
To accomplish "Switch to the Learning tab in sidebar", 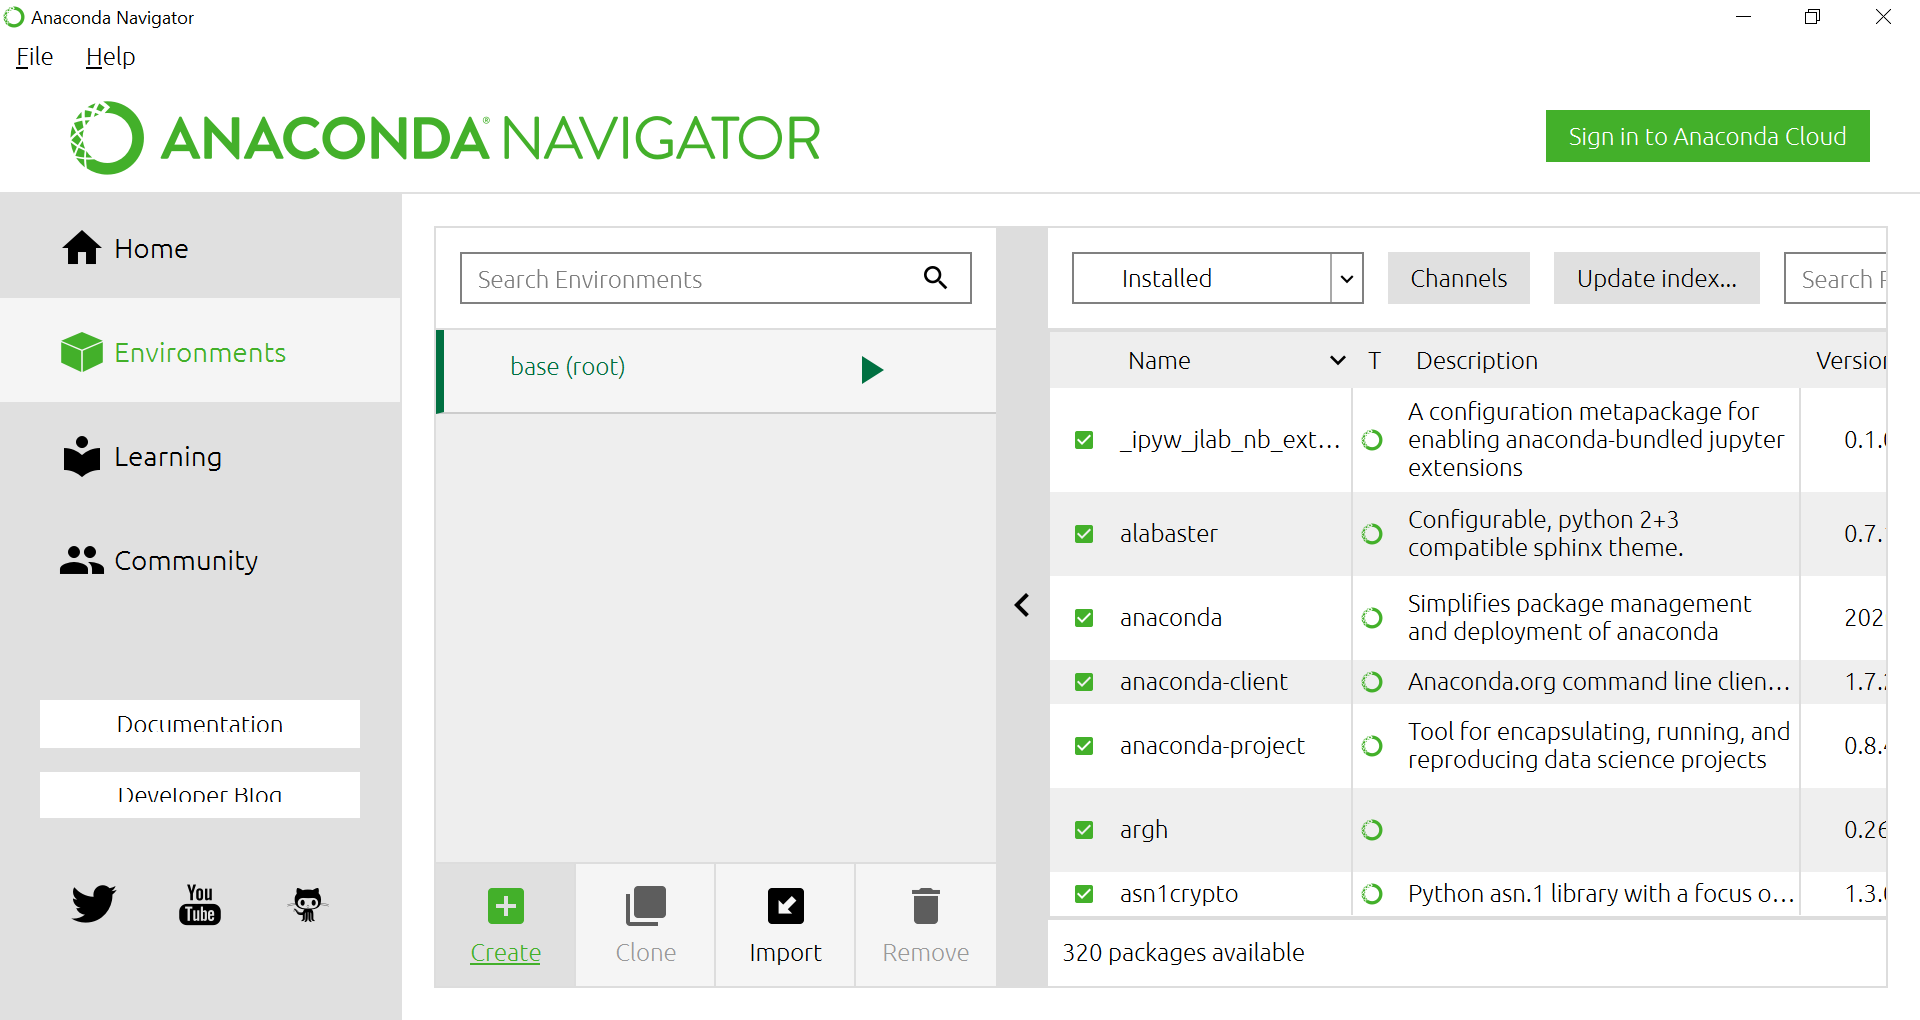I will click(x=167, y=457).
